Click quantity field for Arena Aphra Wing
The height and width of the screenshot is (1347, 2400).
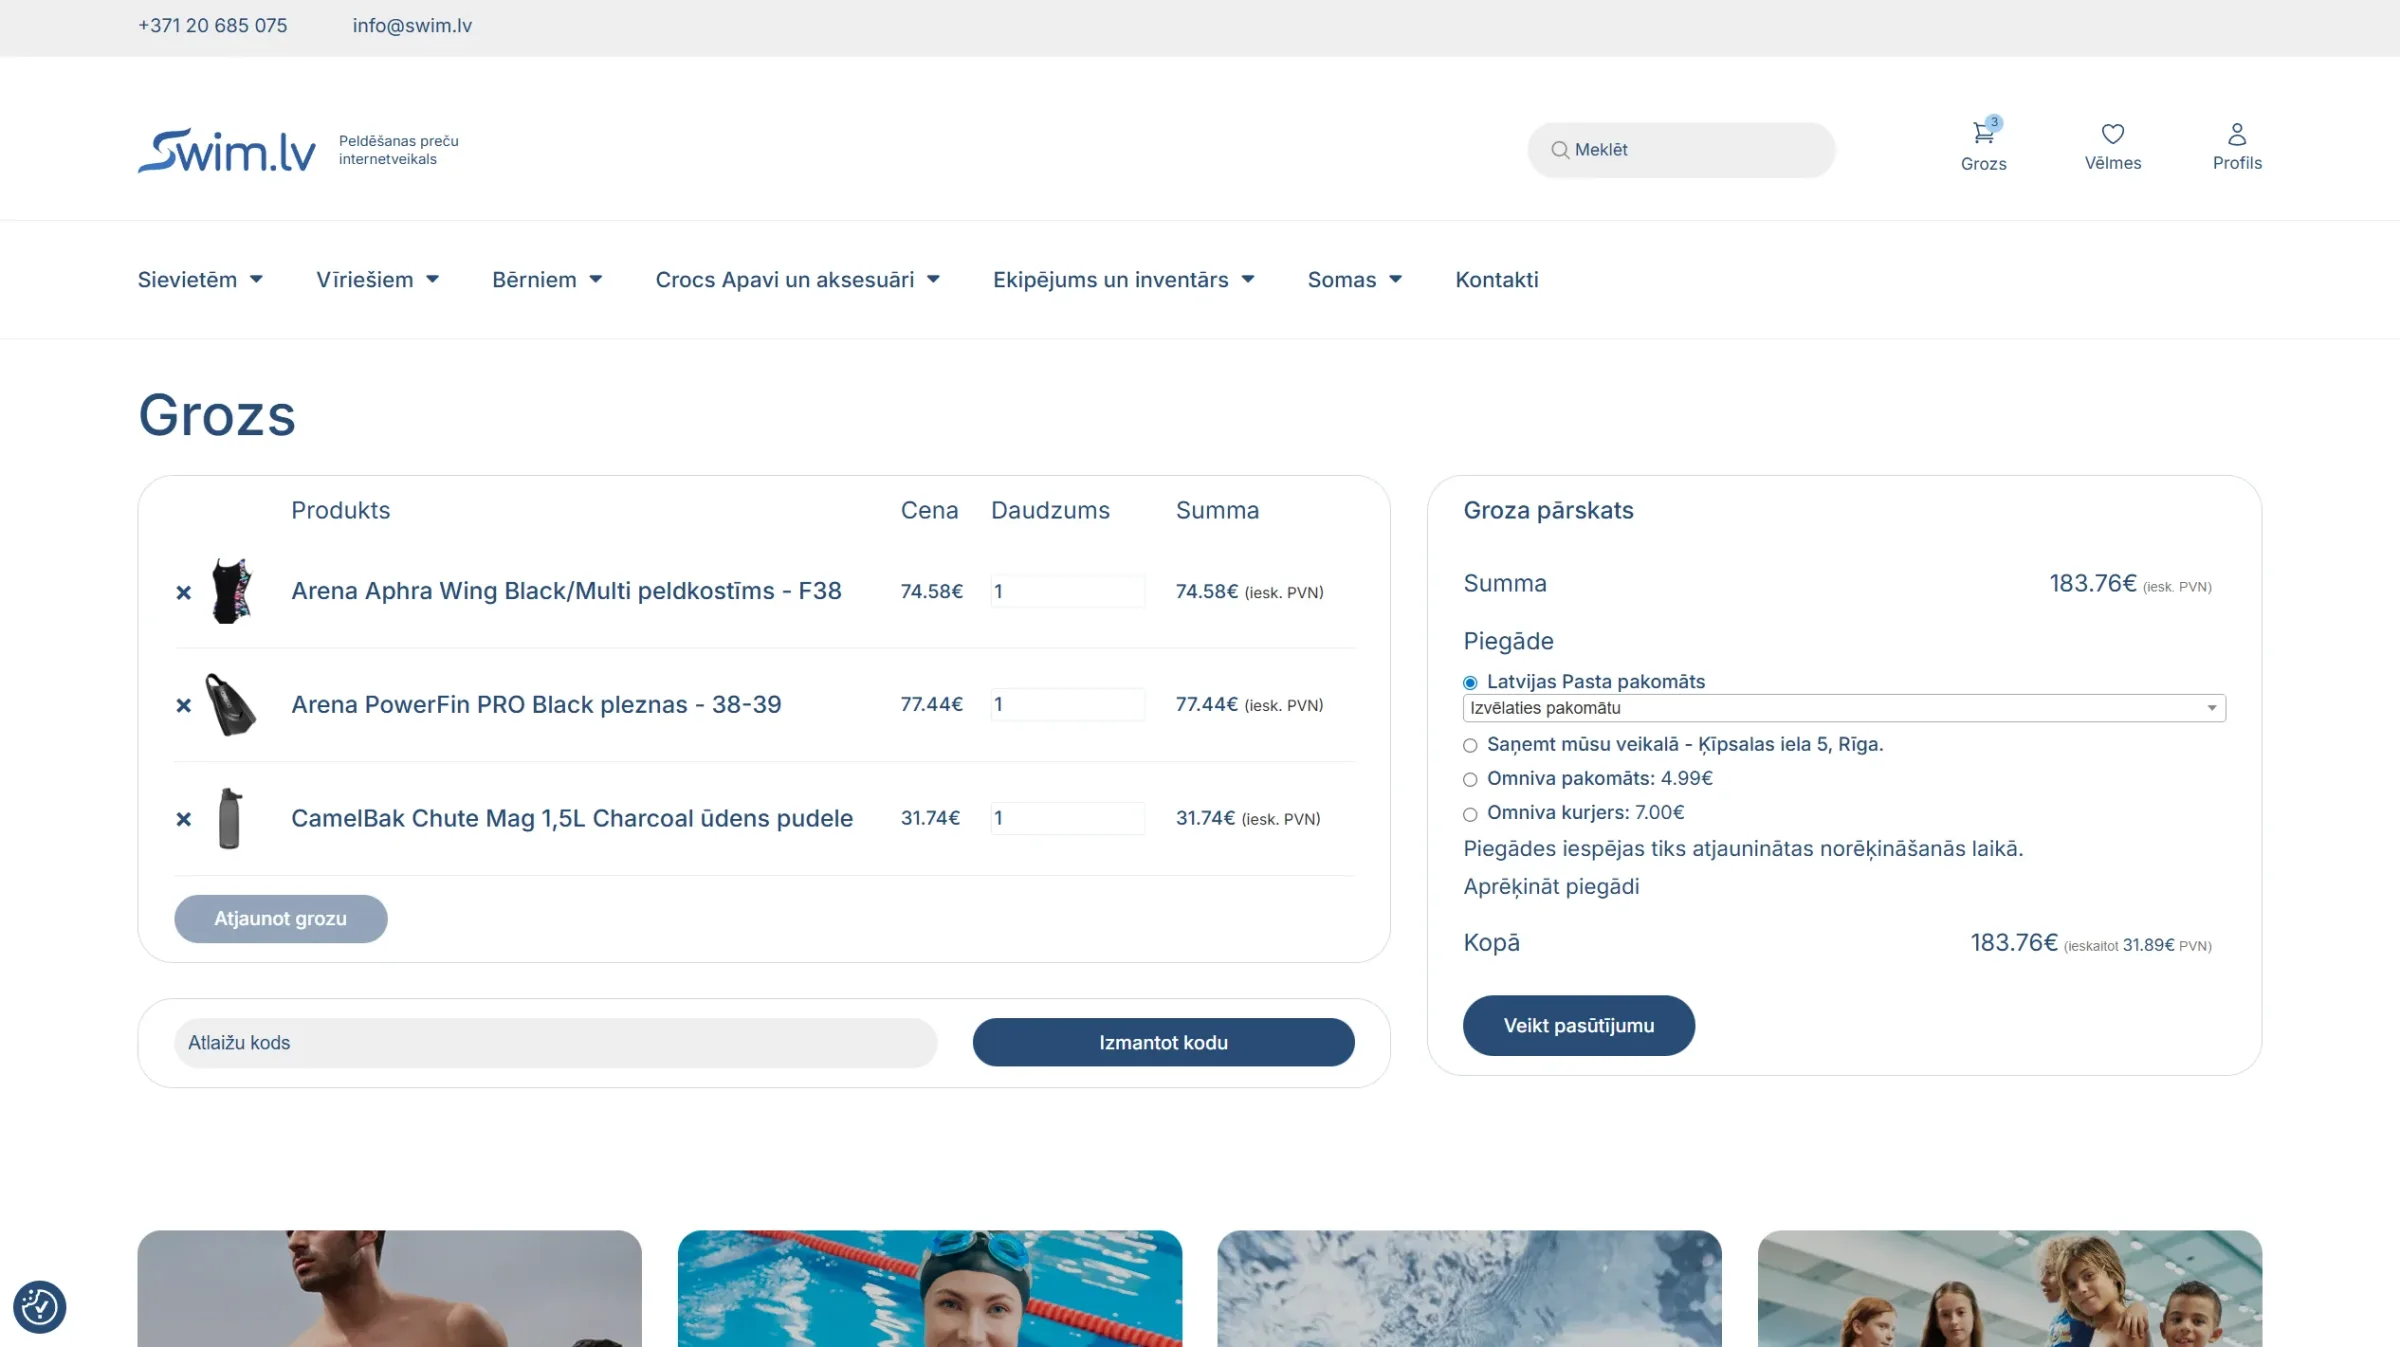click(x=1067, y=591)
